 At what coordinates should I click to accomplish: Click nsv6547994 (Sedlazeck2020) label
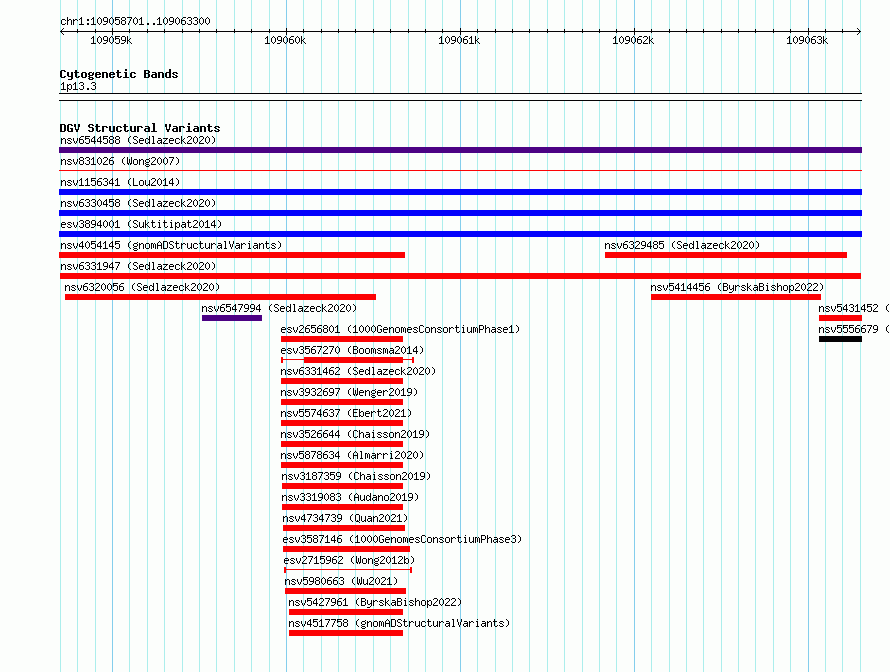[x=279, y=308]
